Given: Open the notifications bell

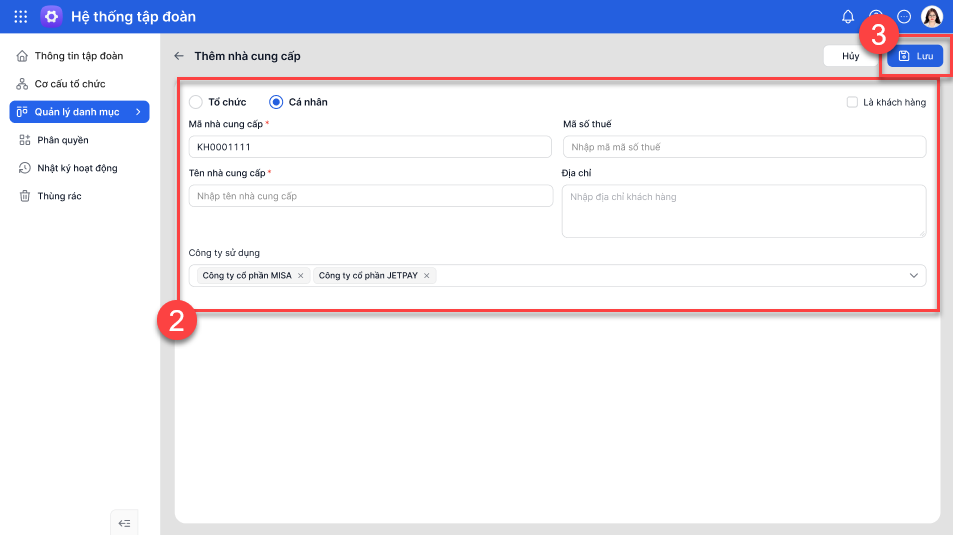Looking at the screenshot, I should [848, 16].
